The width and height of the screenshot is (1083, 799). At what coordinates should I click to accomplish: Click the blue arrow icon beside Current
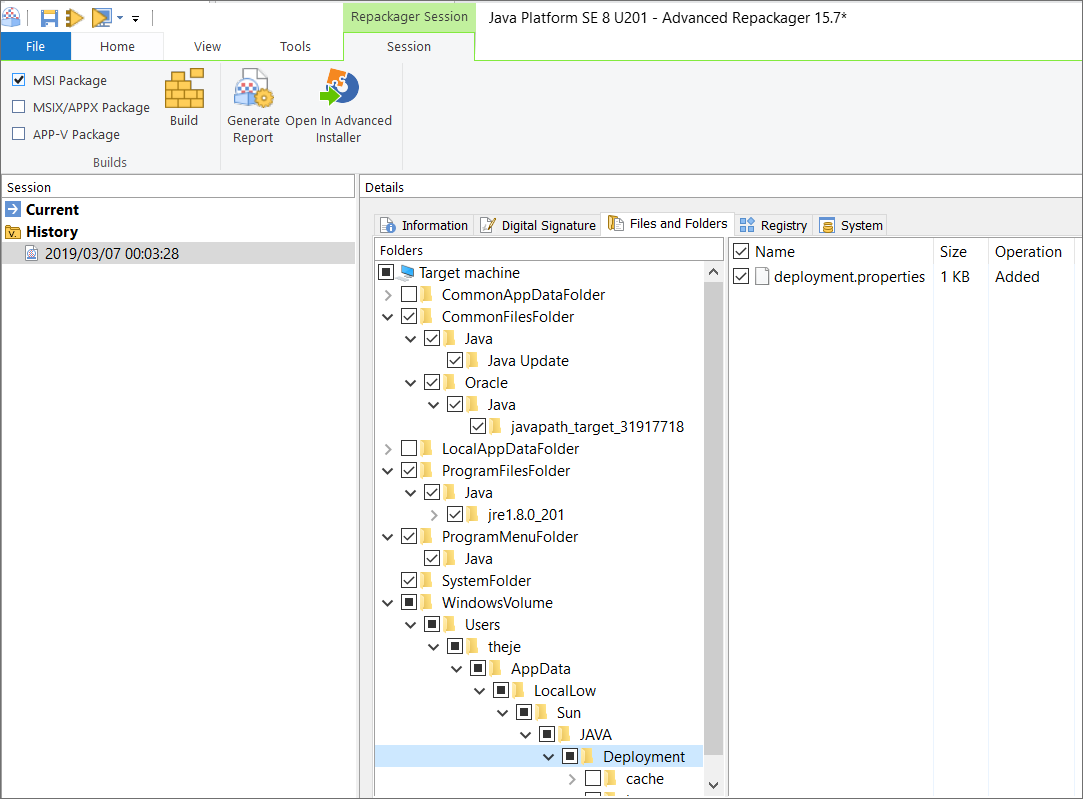point(13,209)
